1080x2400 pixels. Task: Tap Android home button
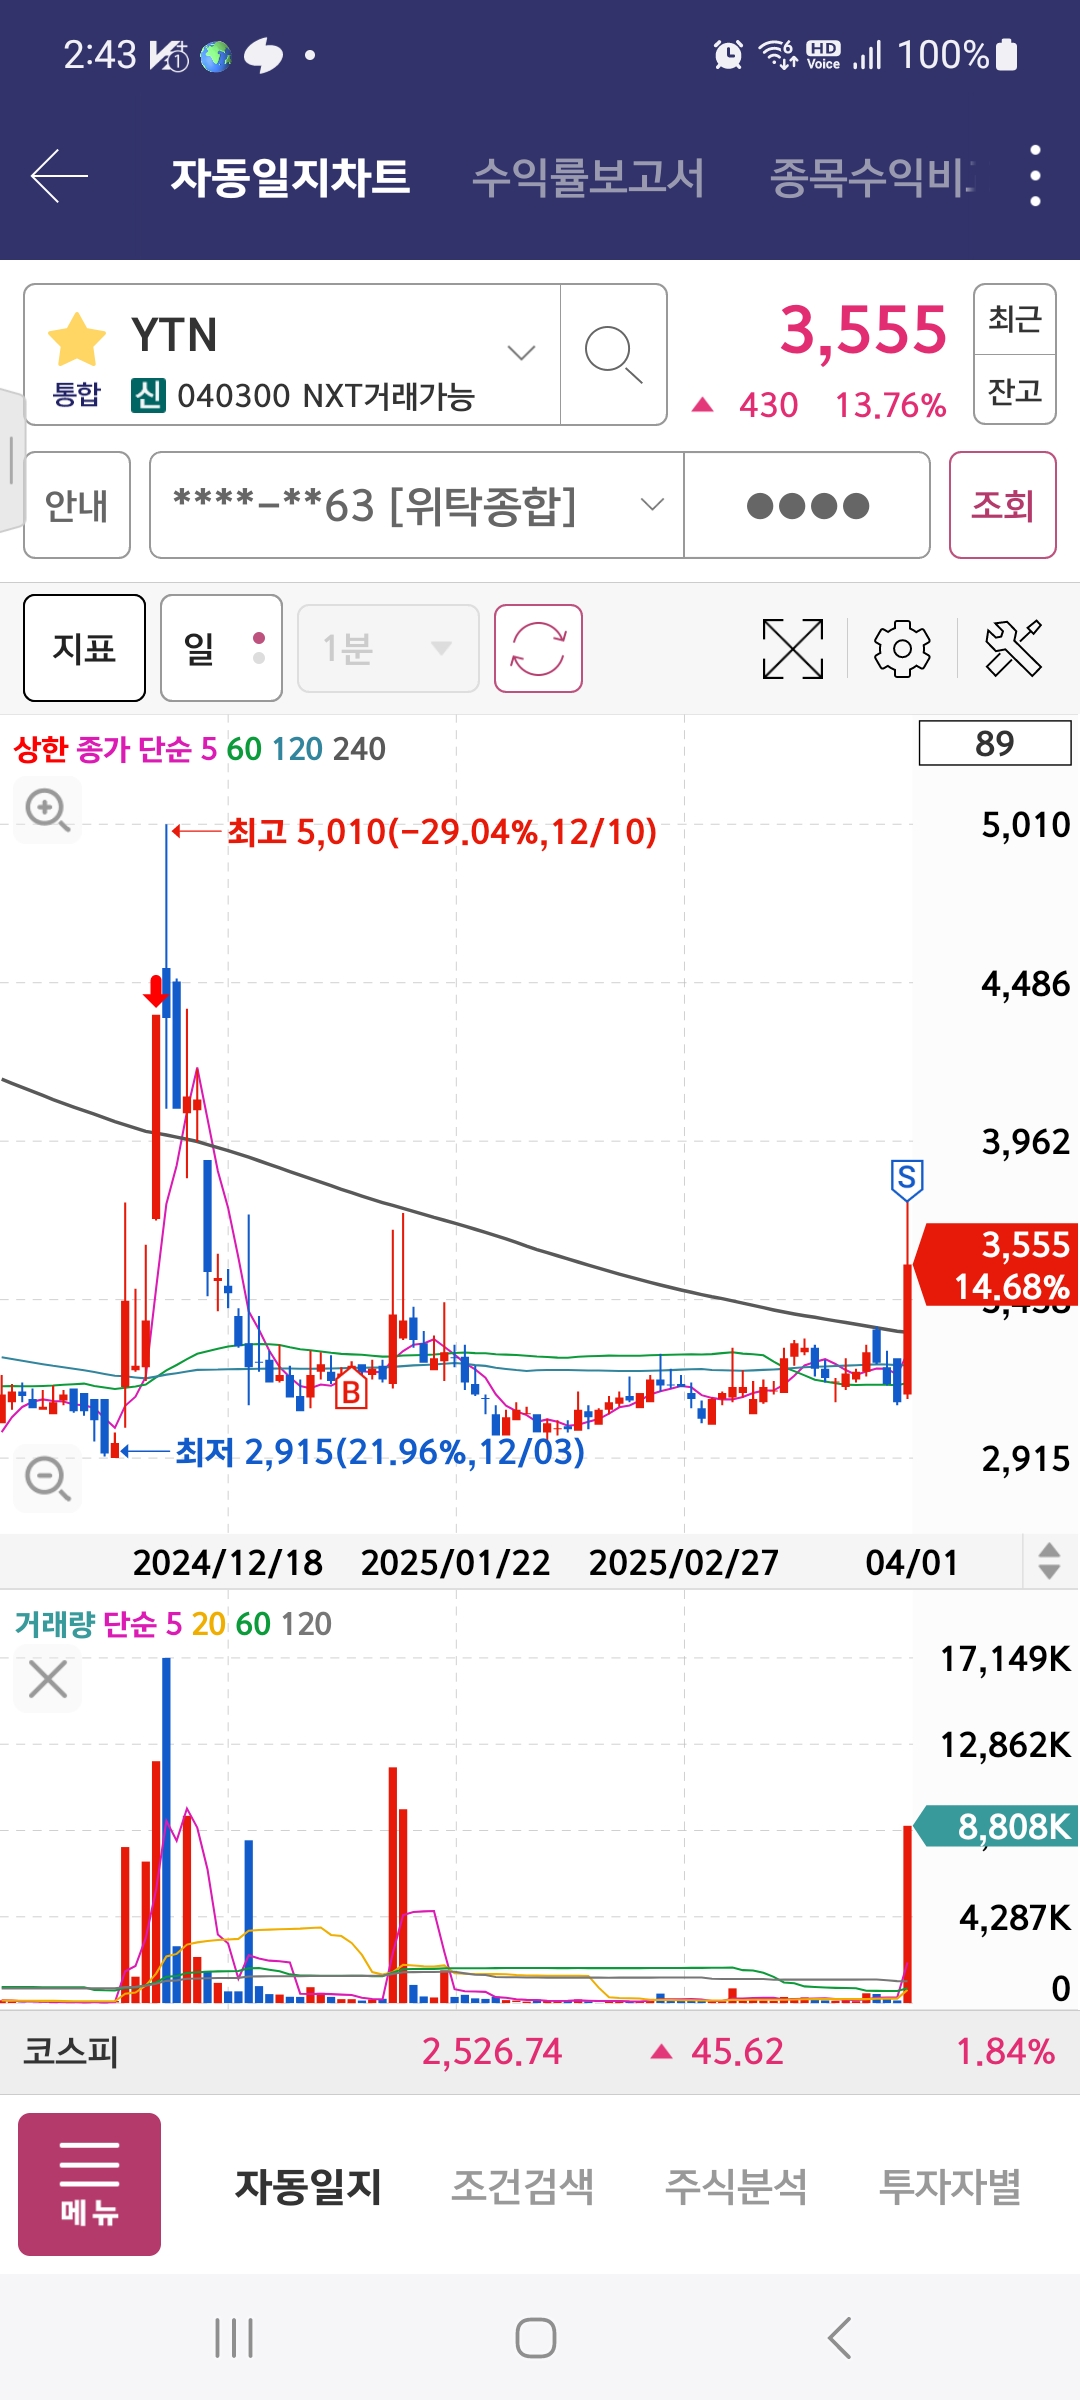pyautogui.click(x=536, y=2338)
